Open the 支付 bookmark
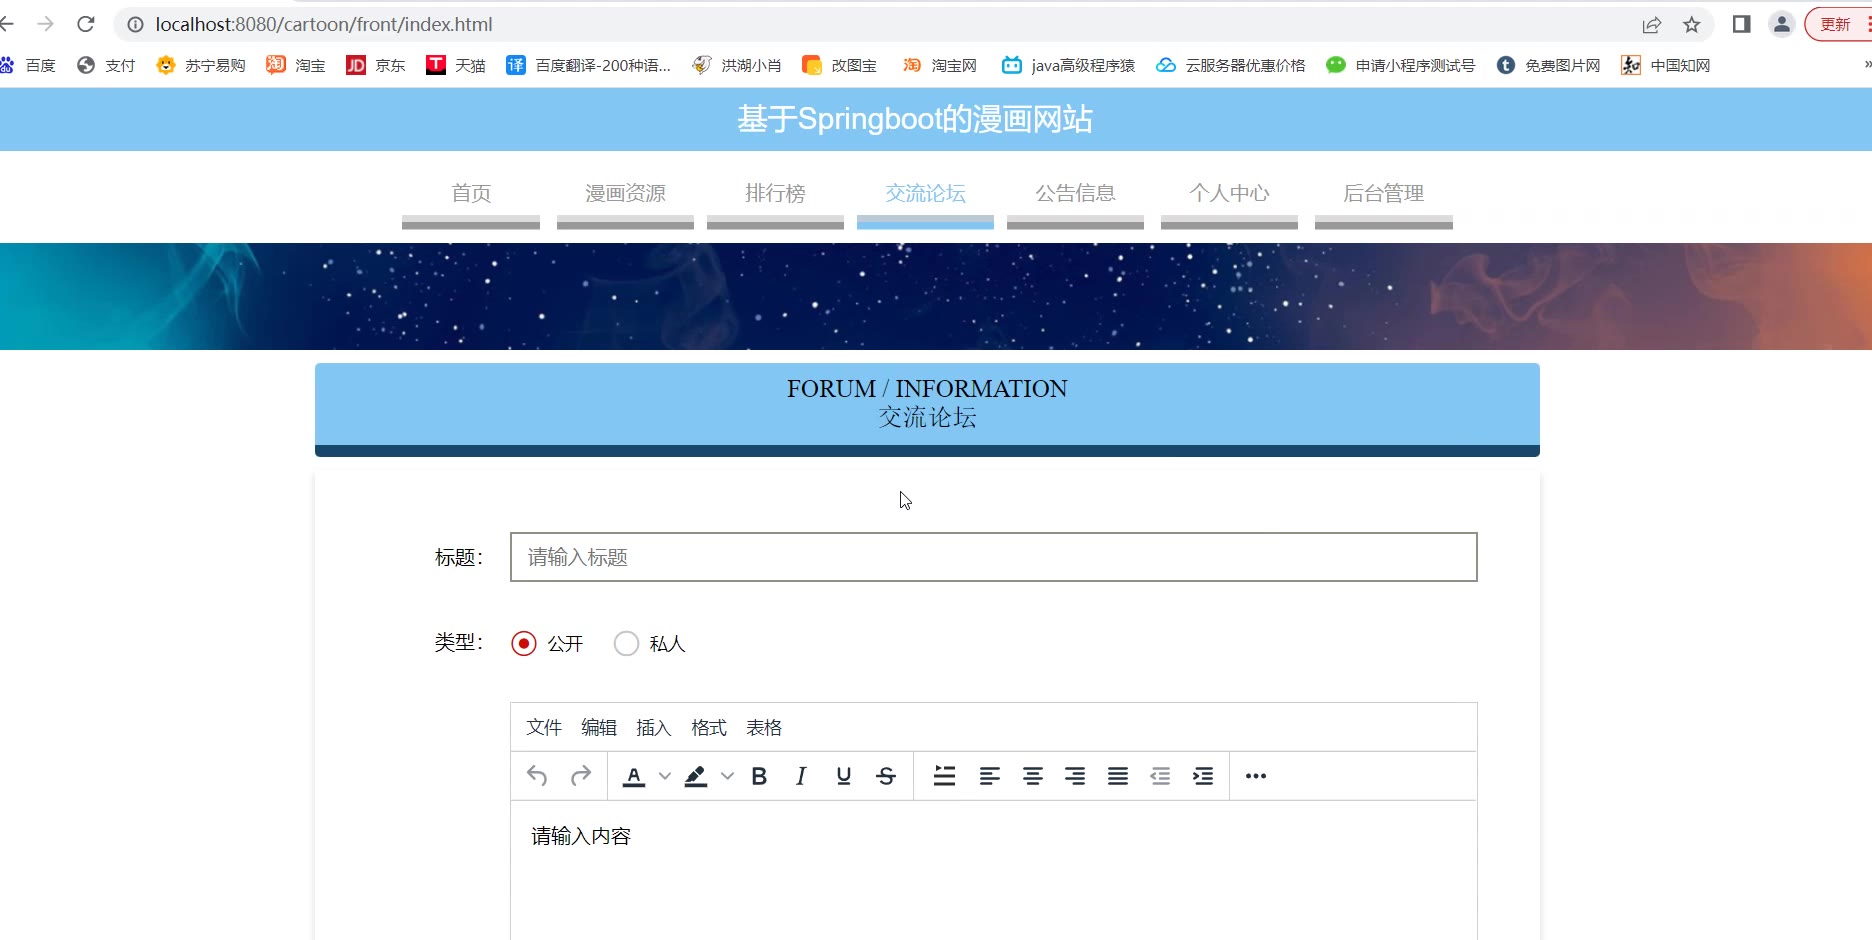Screen dimensions: 1872x940 coord(106,65)
